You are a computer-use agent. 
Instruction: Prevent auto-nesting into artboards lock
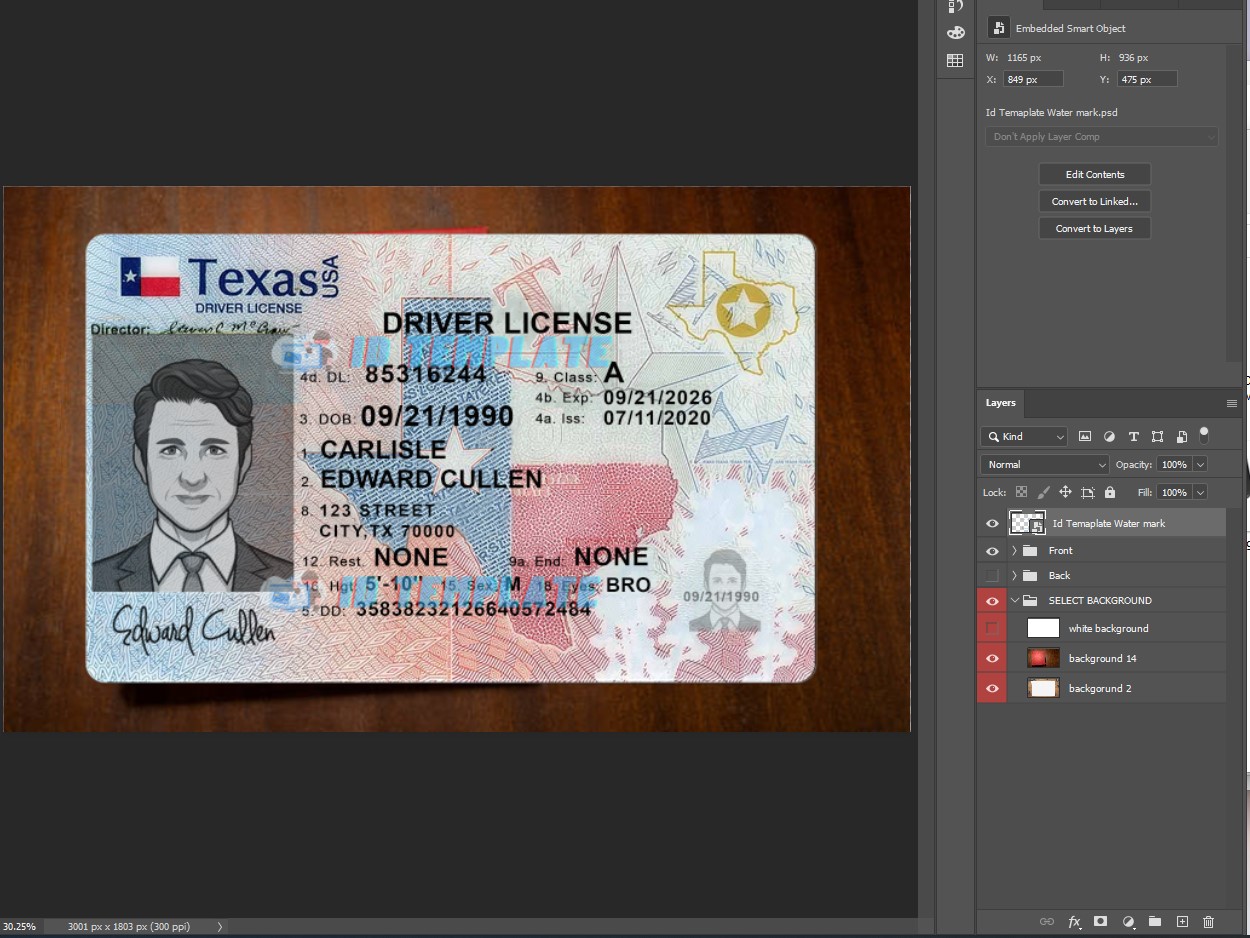click(x=1088, y=492)
